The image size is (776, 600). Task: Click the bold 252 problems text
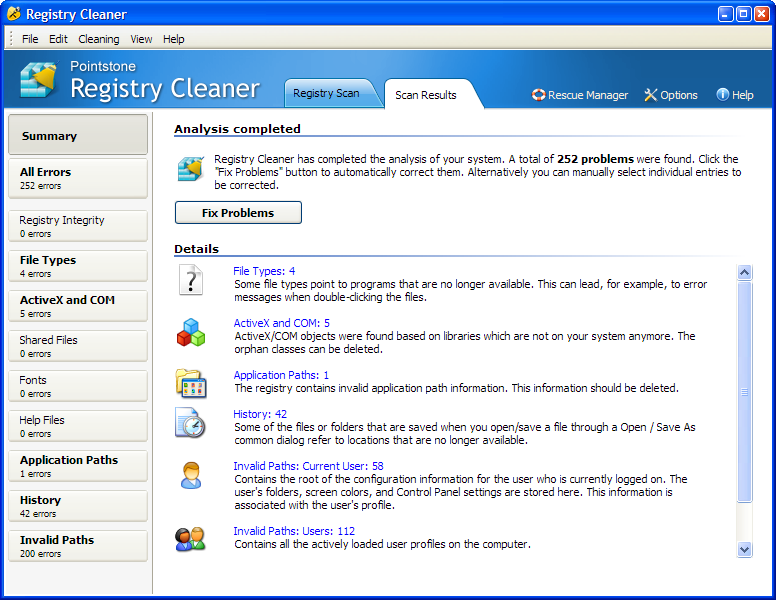[595, 159]
